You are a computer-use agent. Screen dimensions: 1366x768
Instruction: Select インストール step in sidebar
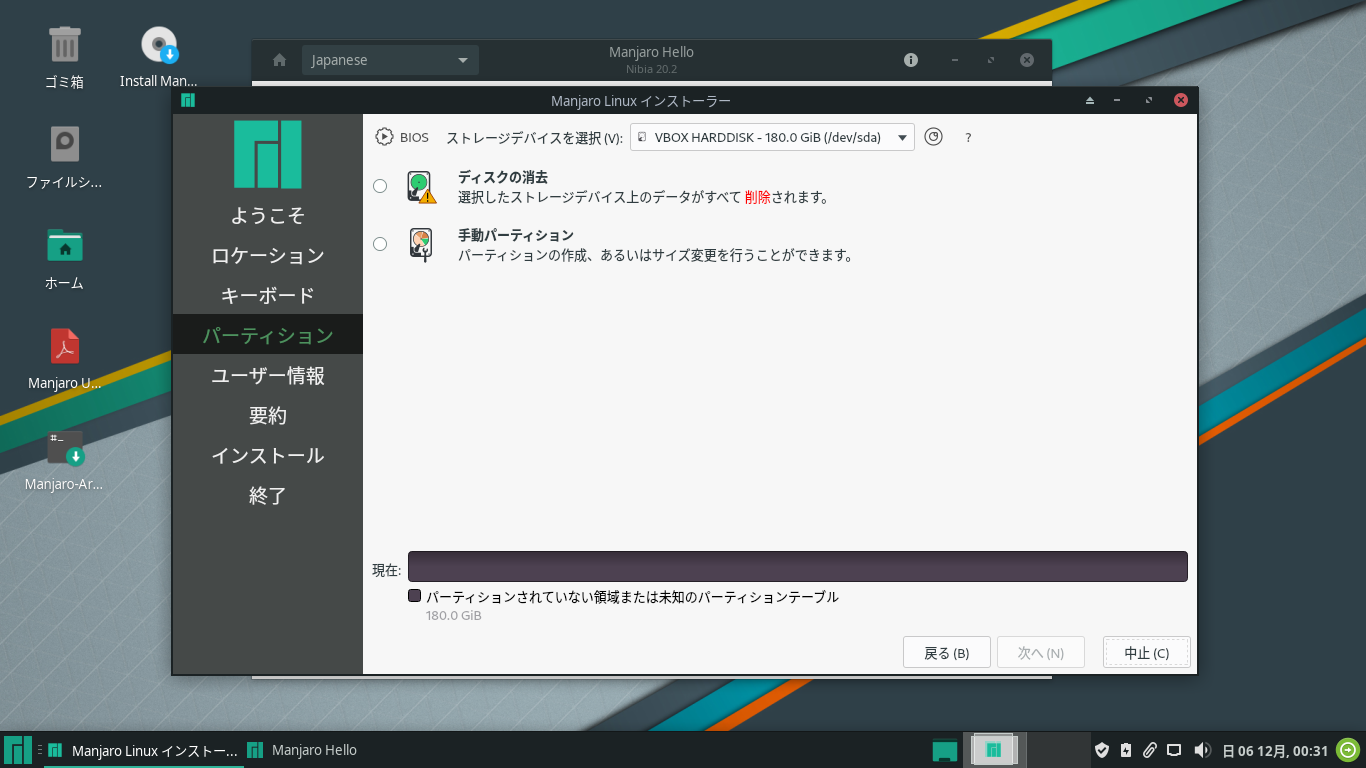(x=268, y=455)
